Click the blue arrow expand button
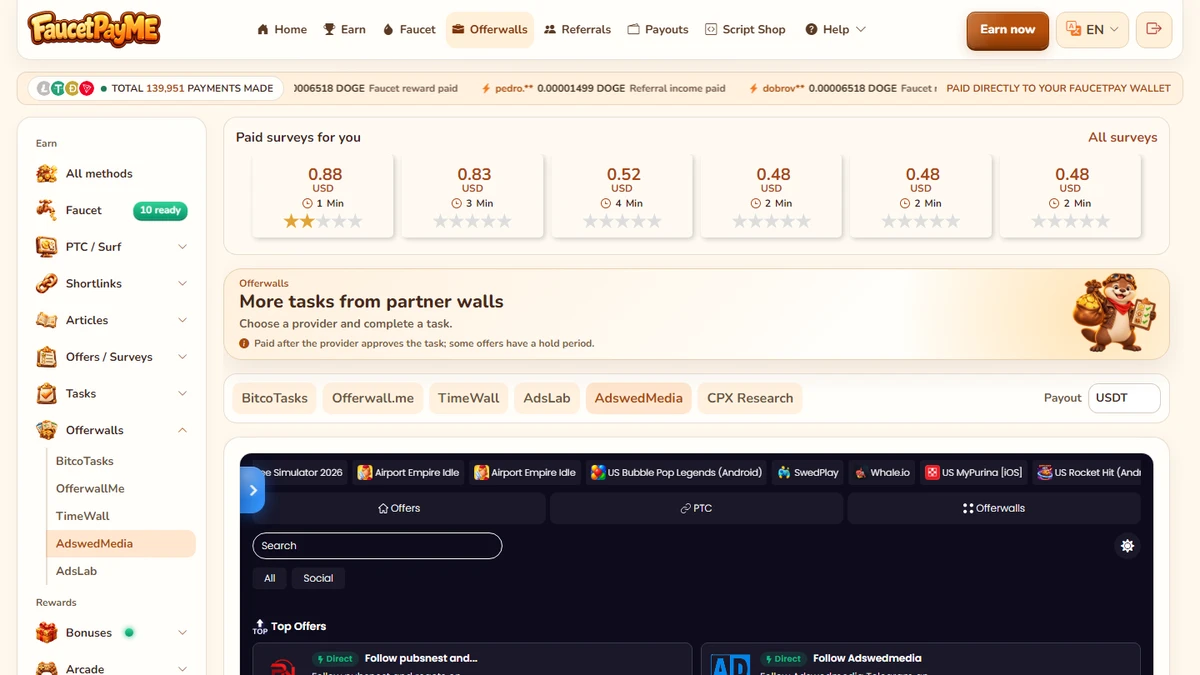 [x=252, y=490]
